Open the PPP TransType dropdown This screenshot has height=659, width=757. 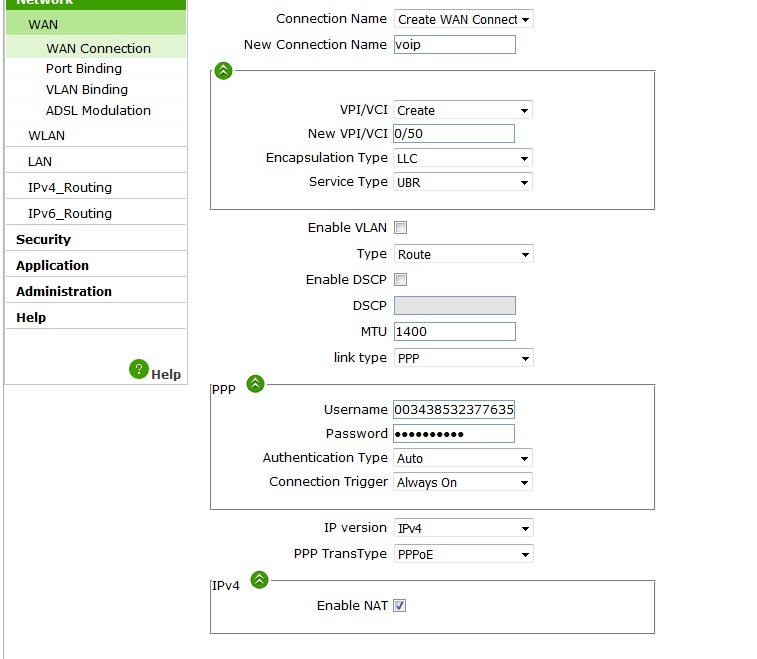click(x=463, y=554)
